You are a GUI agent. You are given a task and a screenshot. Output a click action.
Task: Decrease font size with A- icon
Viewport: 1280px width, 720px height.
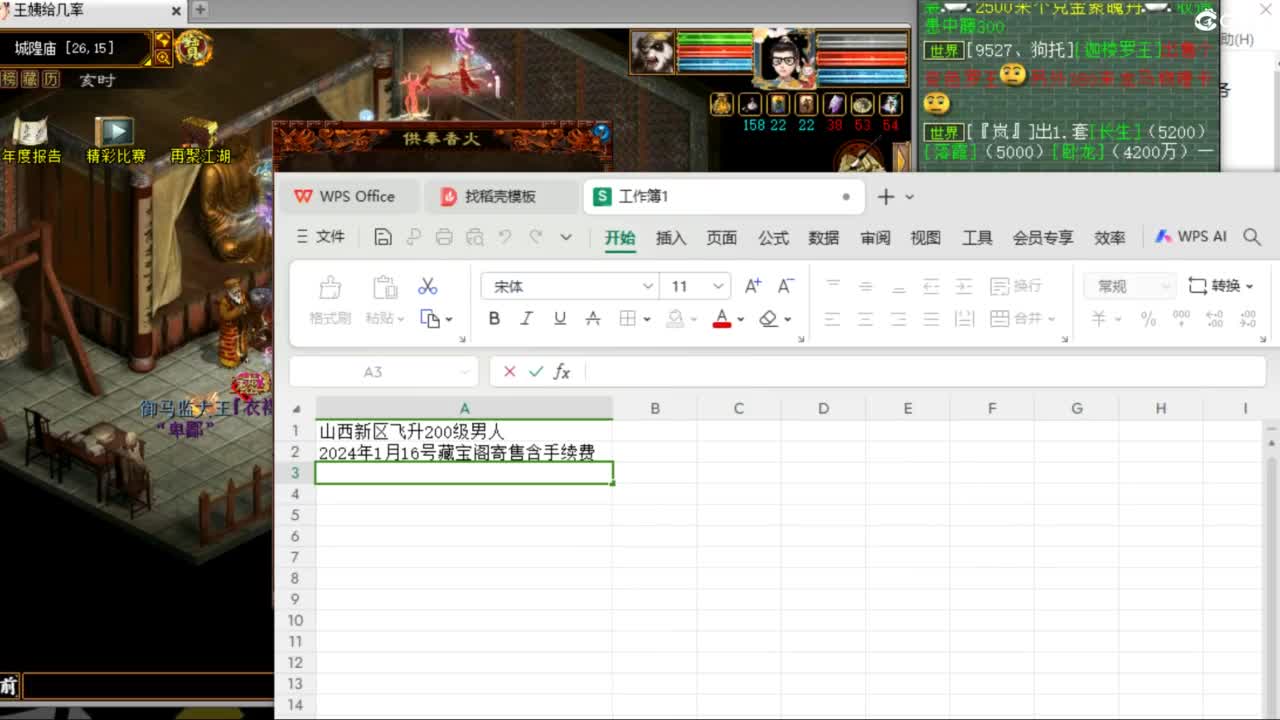click(x=786, y=286)
